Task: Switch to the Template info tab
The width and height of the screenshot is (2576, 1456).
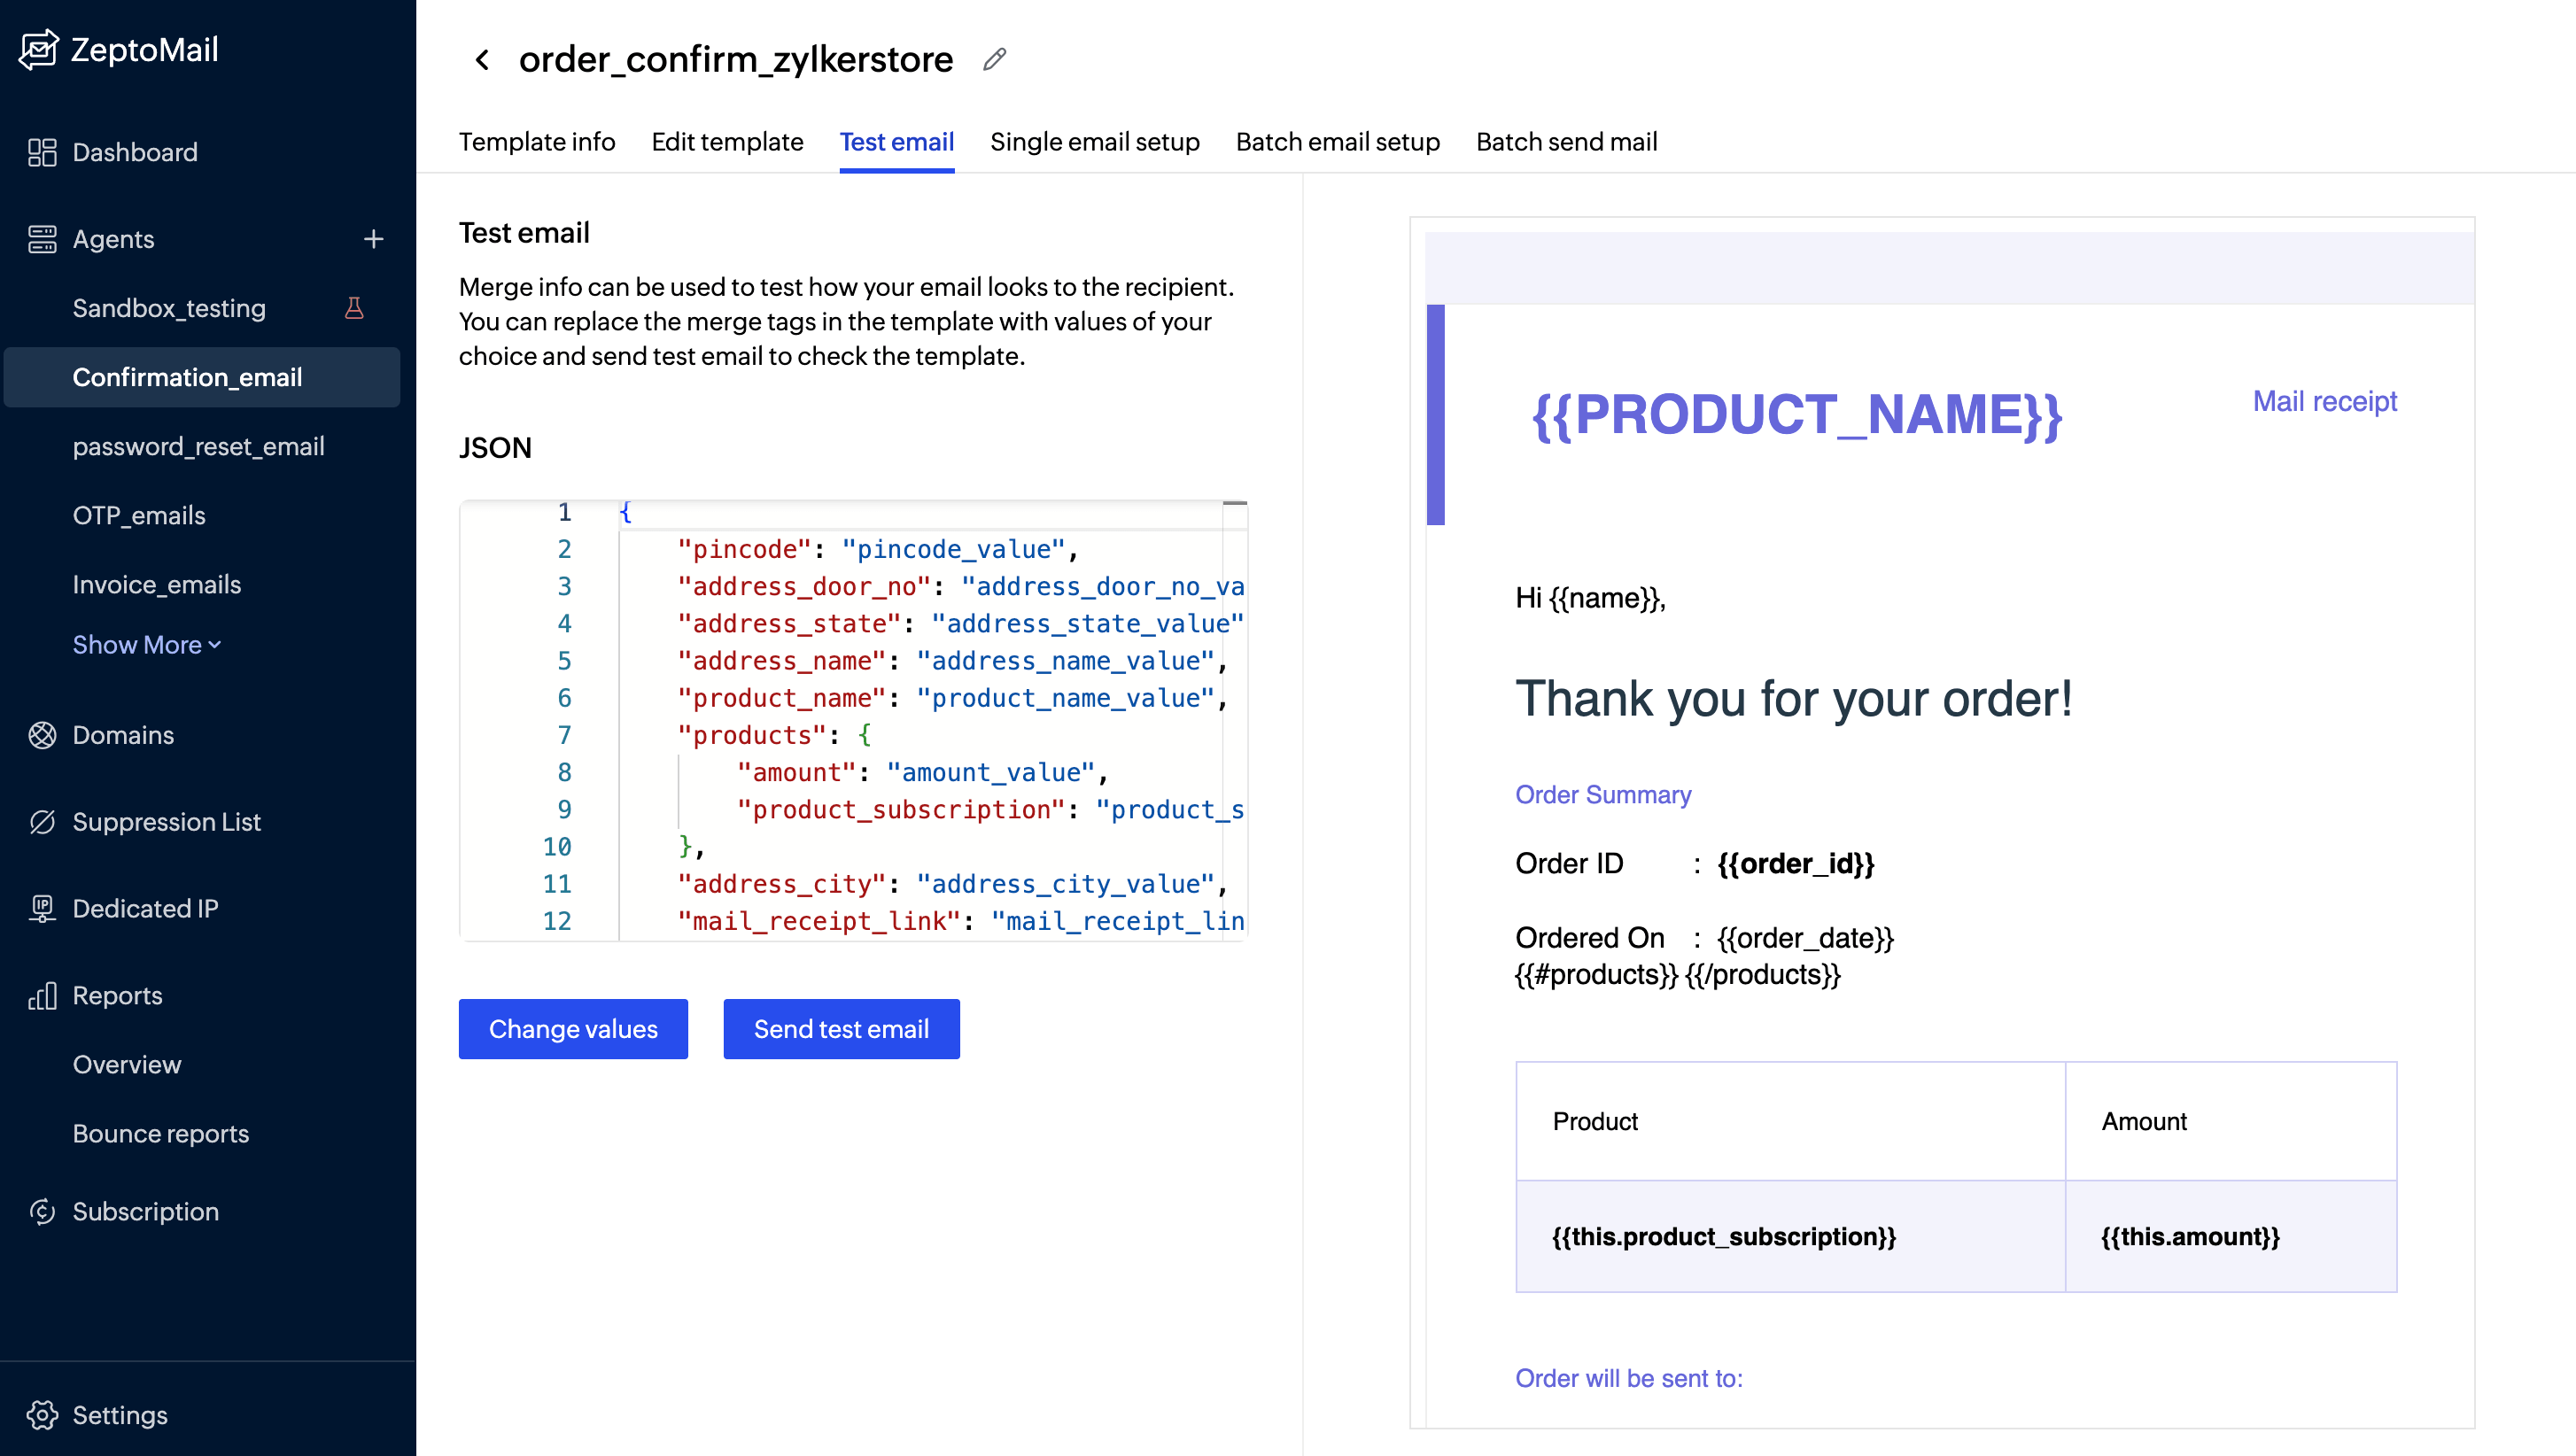Action: click(537, 142)
